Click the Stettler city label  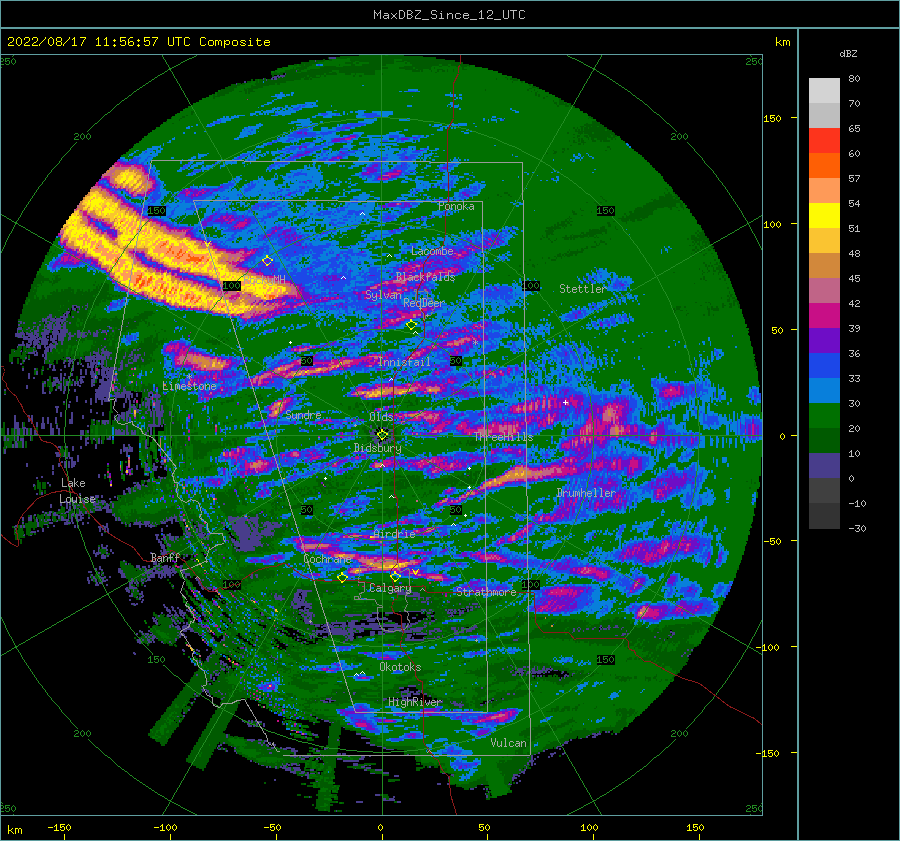[583, 289]
